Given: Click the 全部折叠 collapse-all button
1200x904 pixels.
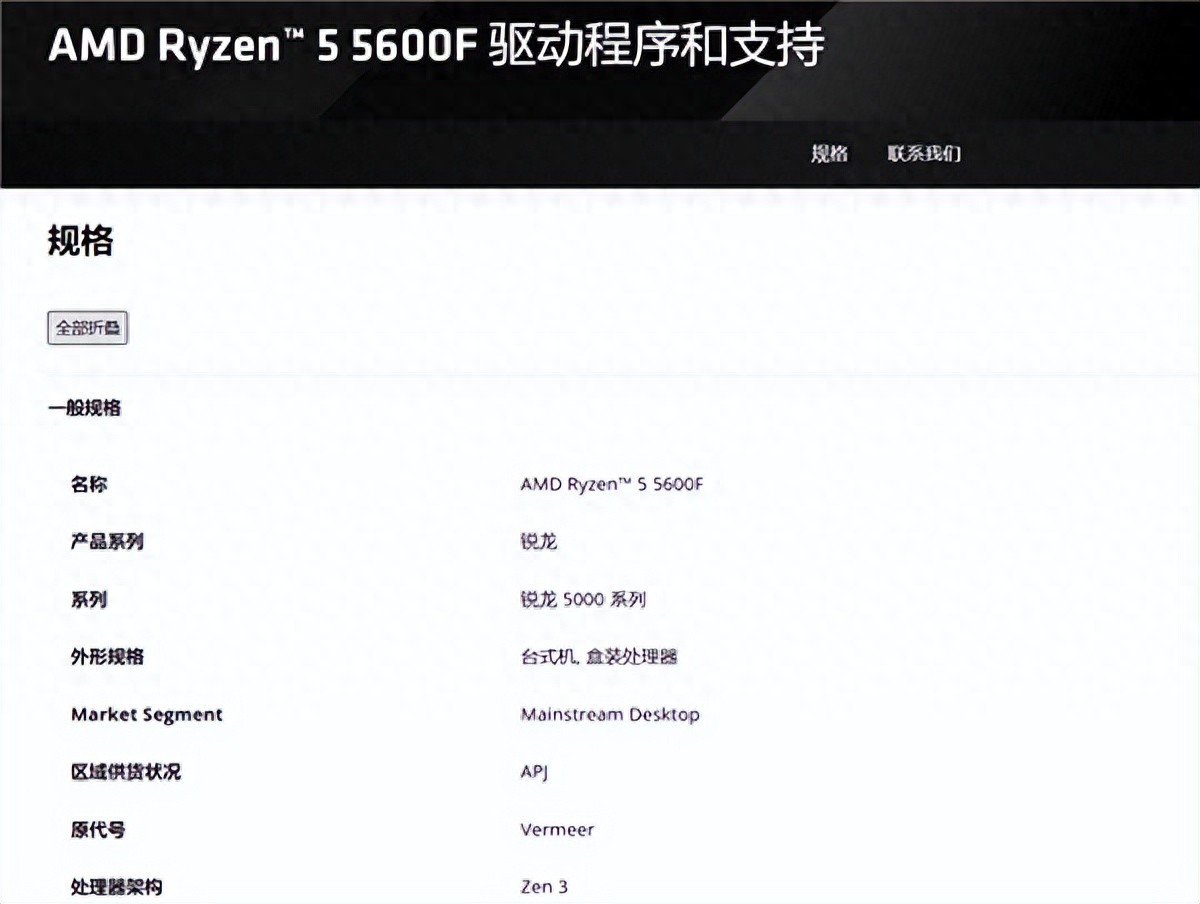Looking at the screenshot, I should [x=86, y=328].
